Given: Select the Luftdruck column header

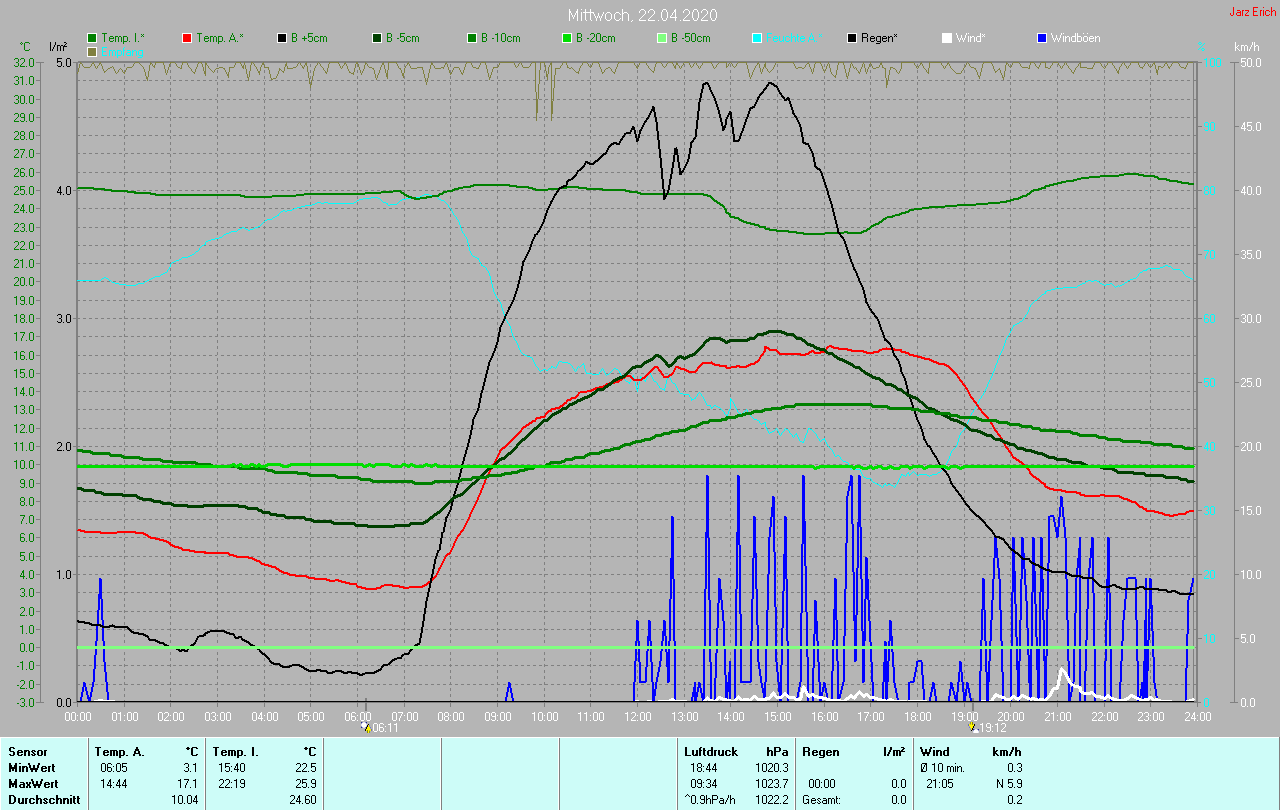Looking at the screenshot, I should [x=710, y=751].
